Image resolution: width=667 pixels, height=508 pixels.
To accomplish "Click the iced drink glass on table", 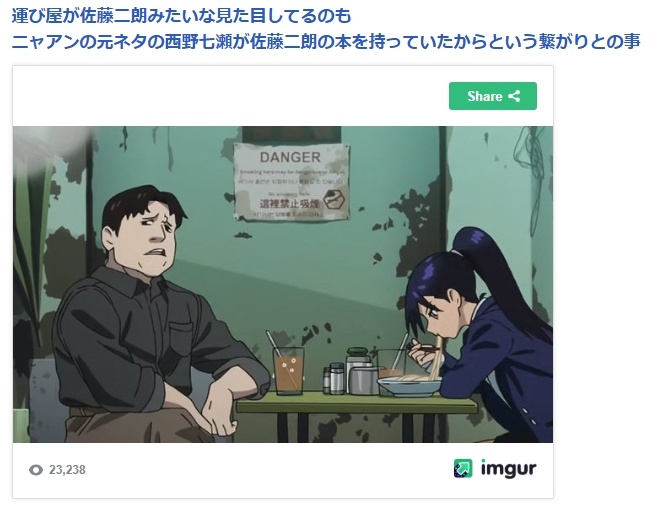I will [x=289, y=371].
